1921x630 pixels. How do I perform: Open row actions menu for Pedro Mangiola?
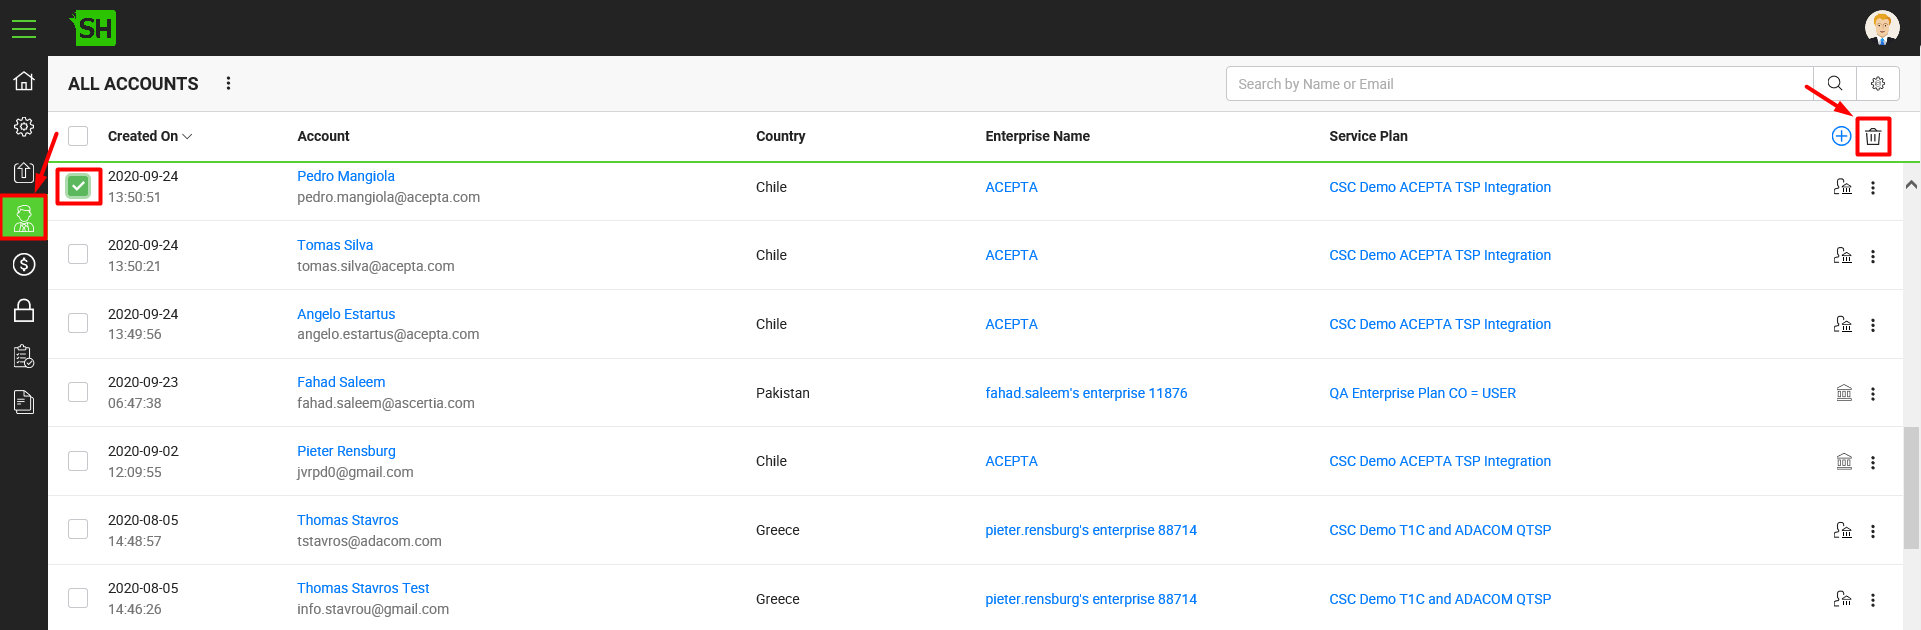point(1873,188)
